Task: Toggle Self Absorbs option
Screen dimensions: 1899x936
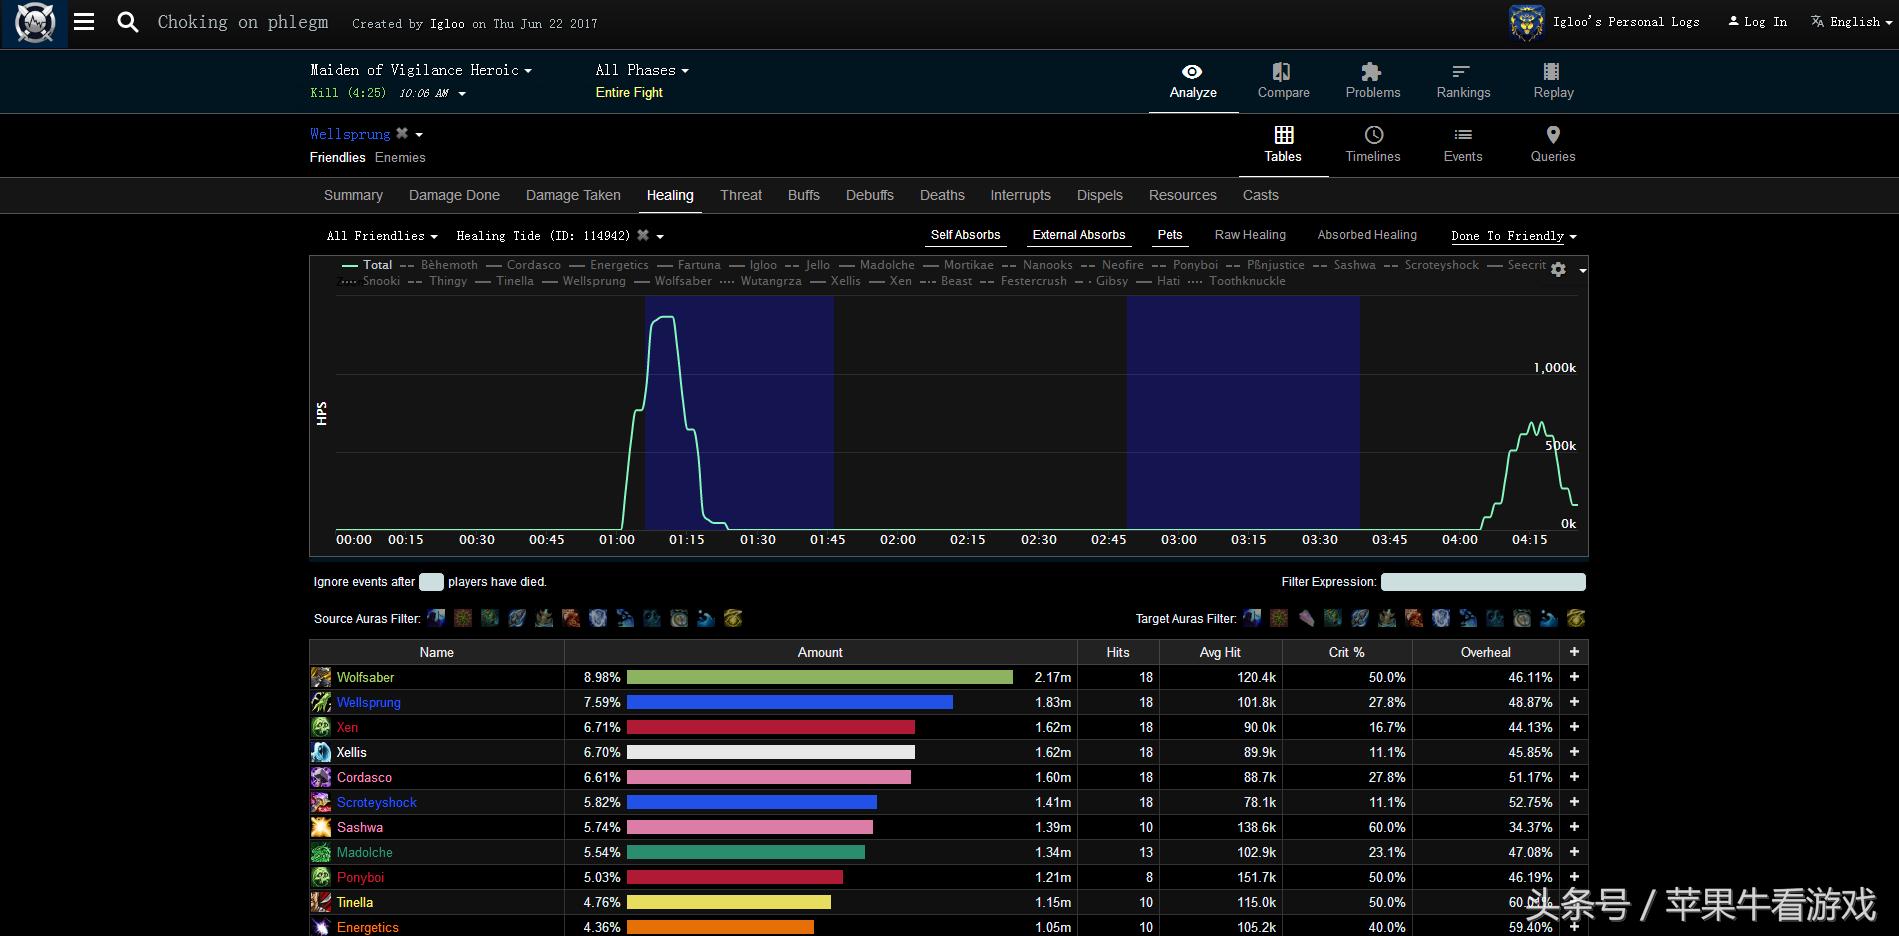Action: pos(965,235)
